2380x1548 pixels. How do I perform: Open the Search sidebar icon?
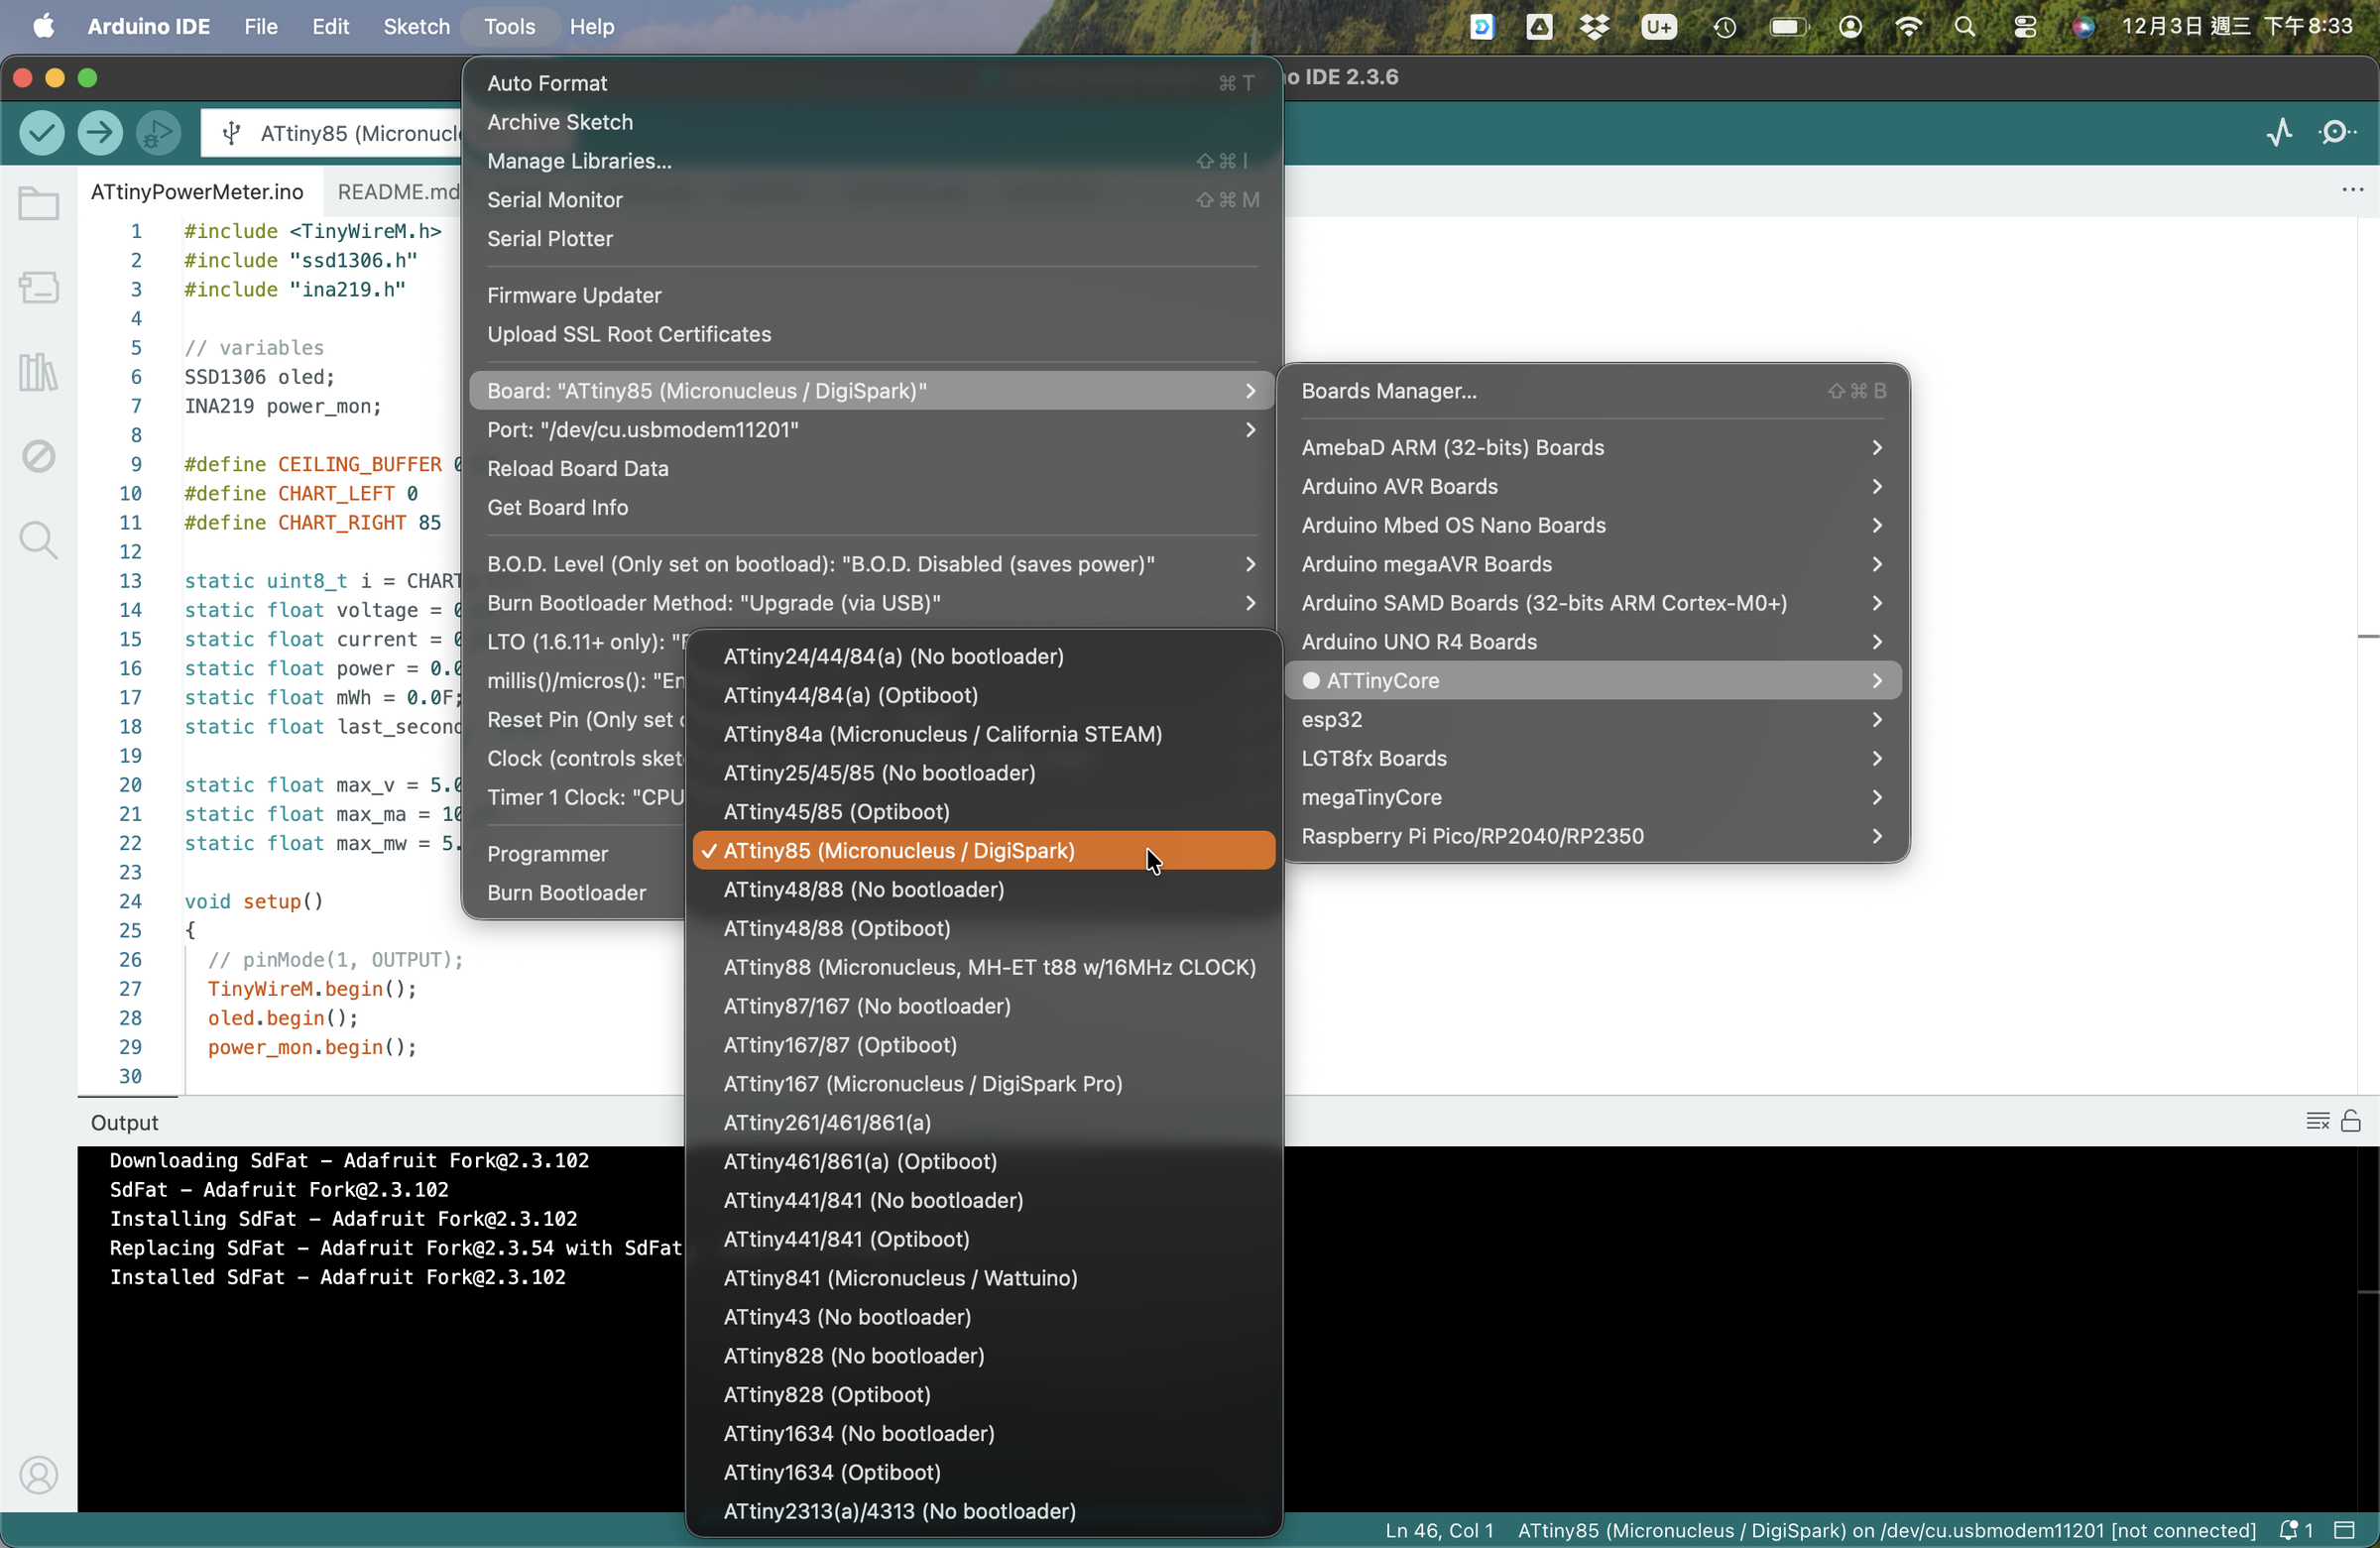pyautogui.click(x=38, y=540)
